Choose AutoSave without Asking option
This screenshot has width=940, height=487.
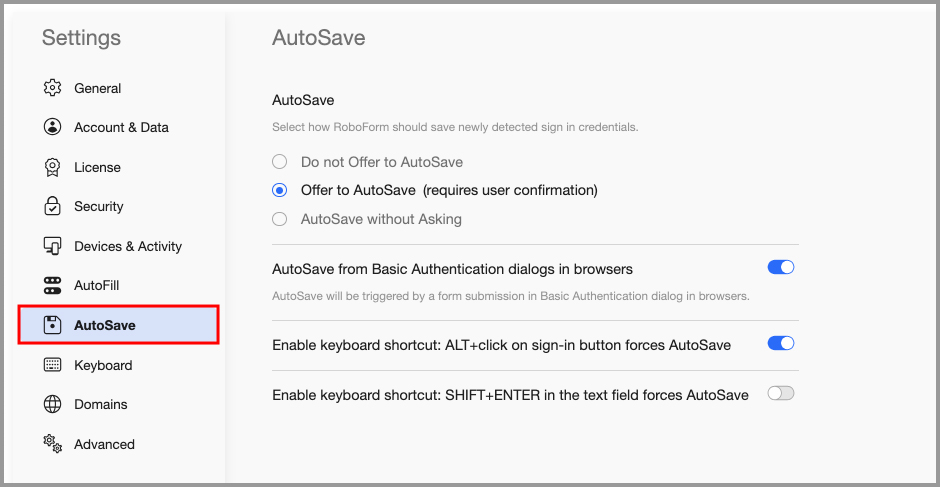(280, 219)
